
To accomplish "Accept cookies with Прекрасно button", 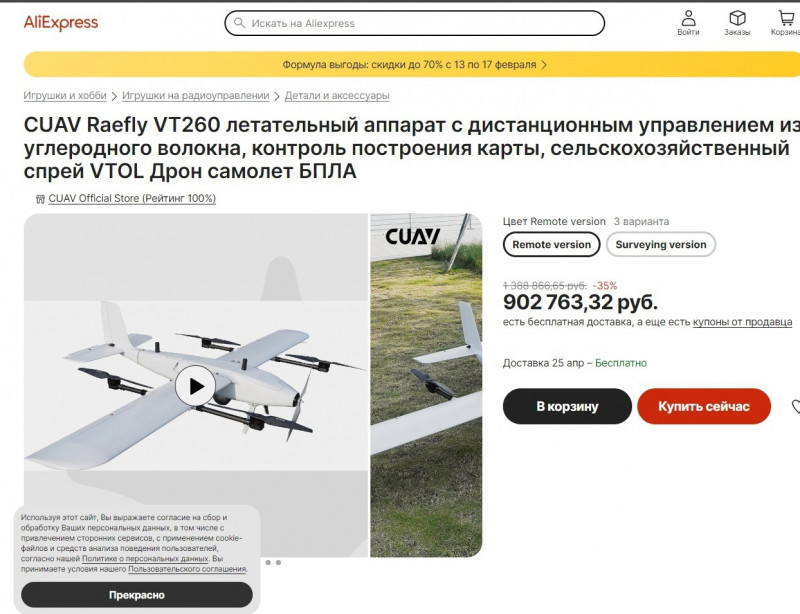I will click(137, 595).
